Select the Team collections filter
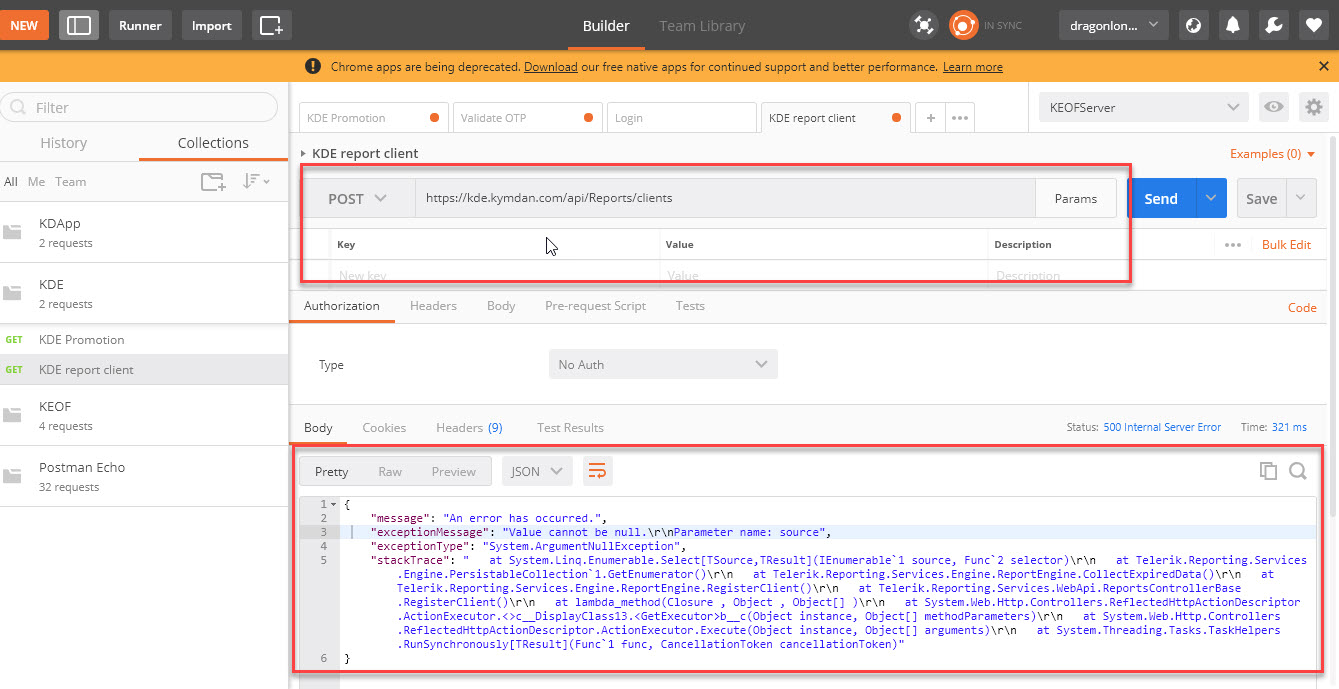Viewport: 1339px width, 689px height. pyautogui.click(x=70, y=182)
